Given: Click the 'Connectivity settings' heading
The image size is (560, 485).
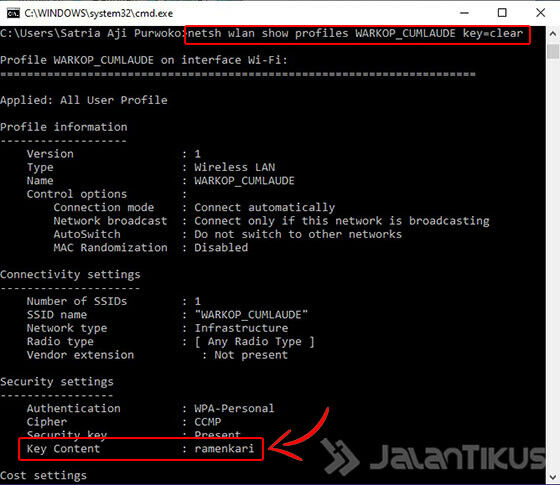Looking at the screenshot, I should tap(70, 275).
